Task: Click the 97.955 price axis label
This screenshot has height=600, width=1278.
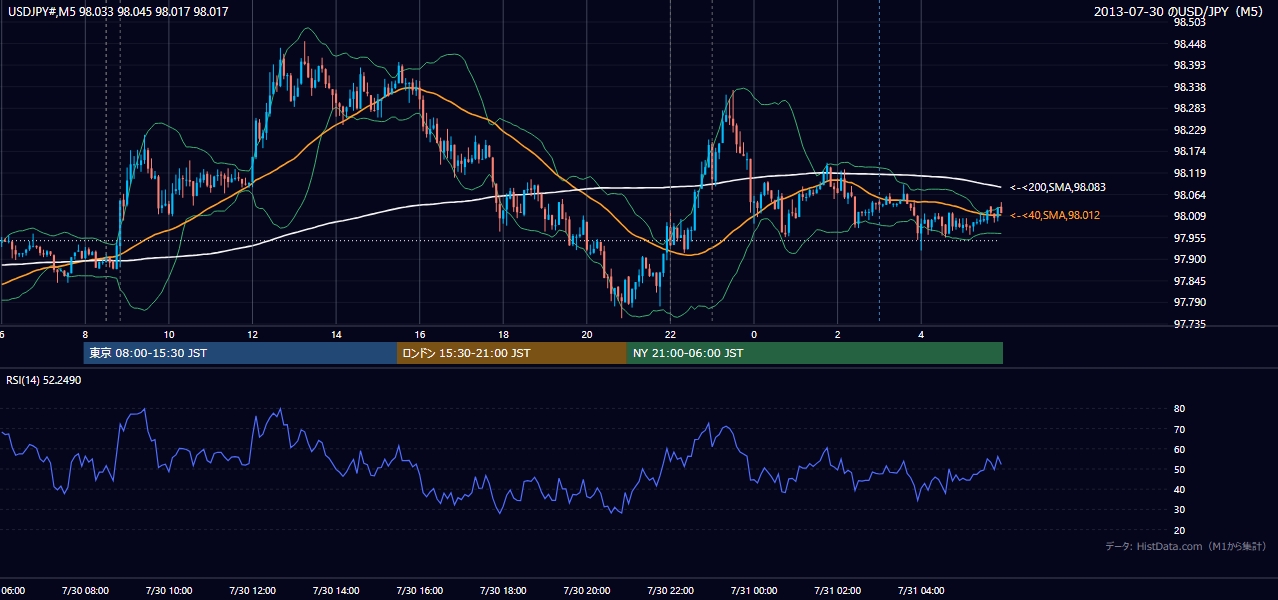Action: (1189, 238)
